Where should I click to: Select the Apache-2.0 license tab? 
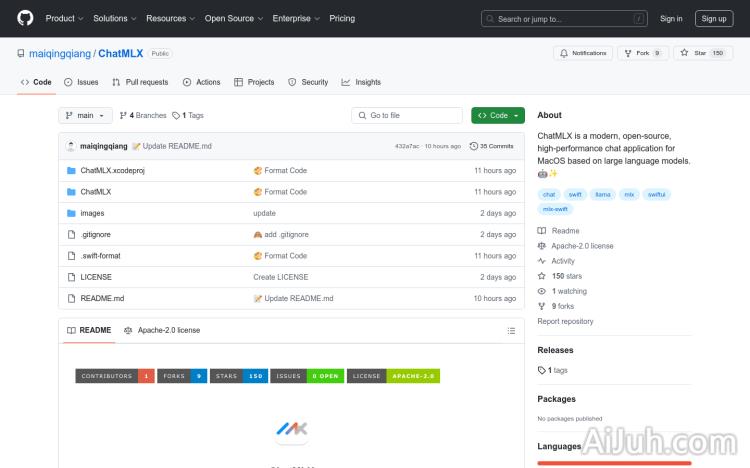162,330
